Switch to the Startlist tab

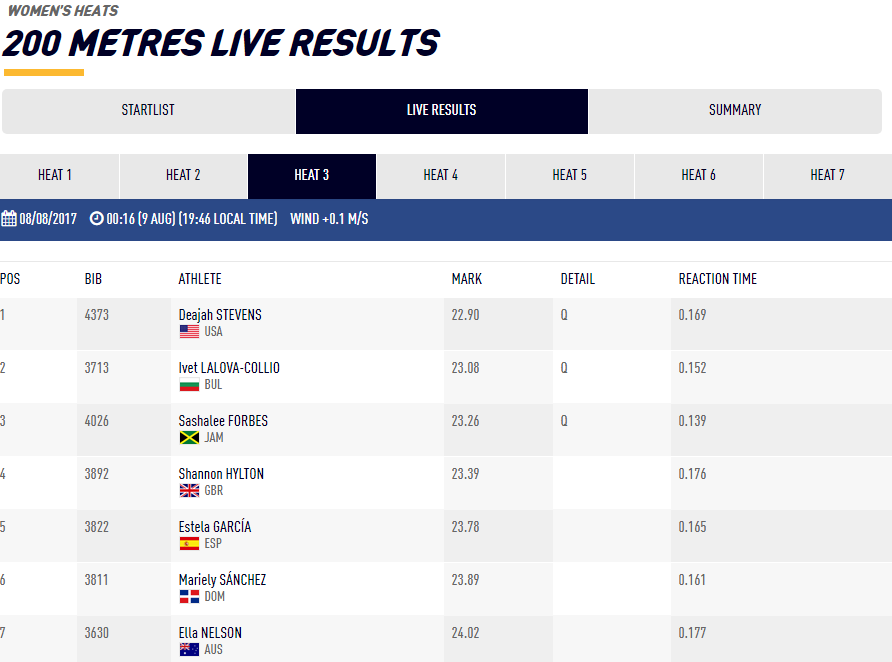[148, 111]
